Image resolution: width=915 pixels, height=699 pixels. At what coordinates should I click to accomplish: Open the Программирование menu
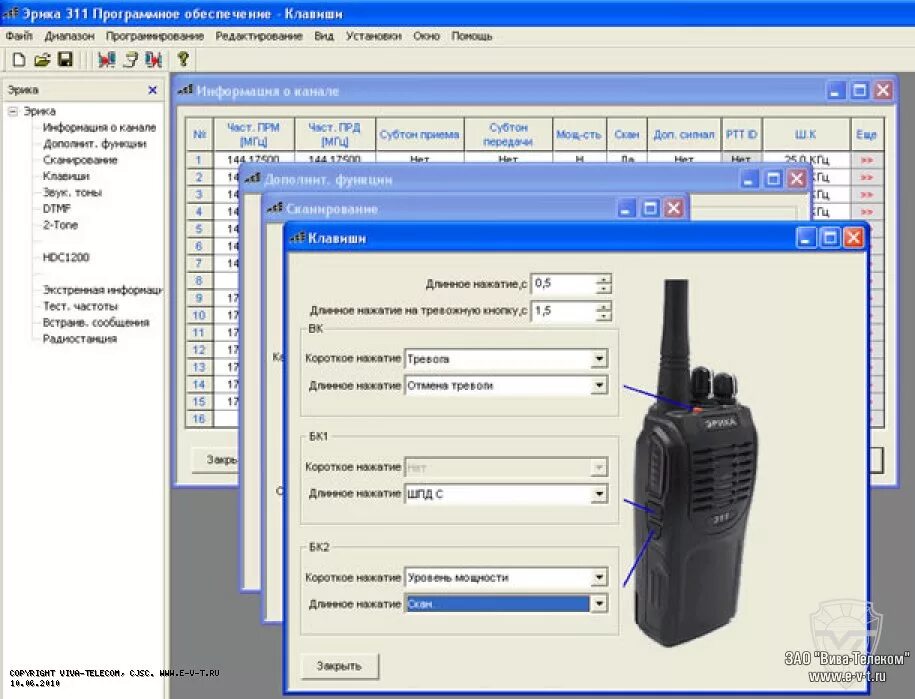155,36
